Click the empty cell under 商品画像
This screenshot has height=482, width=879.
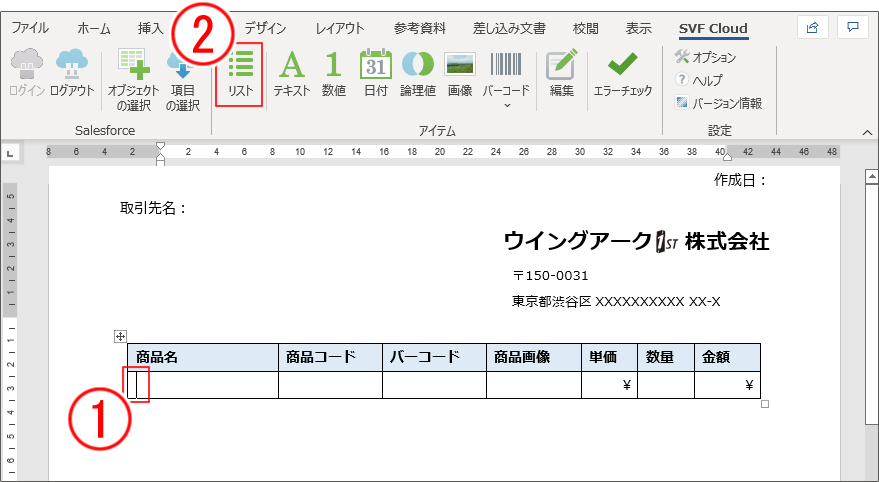coord(534,385)
